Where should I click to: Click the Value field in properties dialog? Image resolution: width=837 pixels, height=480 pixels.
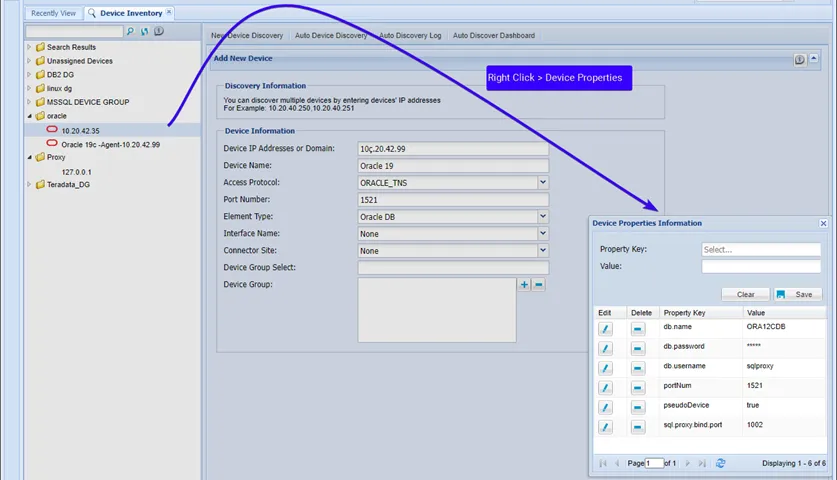(761, 266)
